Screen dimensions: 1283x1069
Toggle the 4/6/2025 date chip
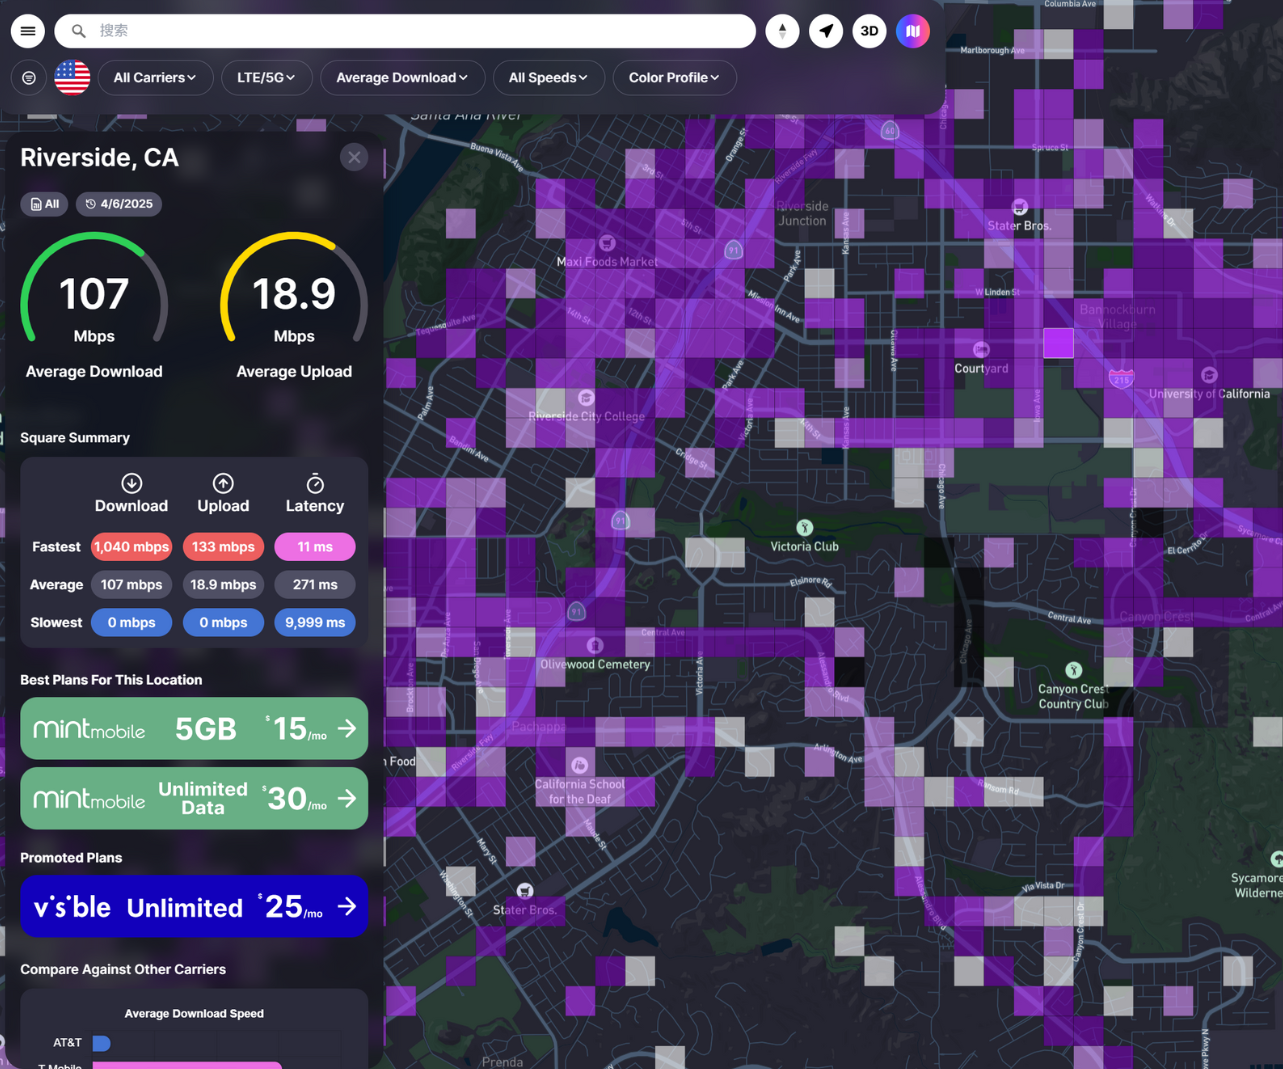(119, 204)
